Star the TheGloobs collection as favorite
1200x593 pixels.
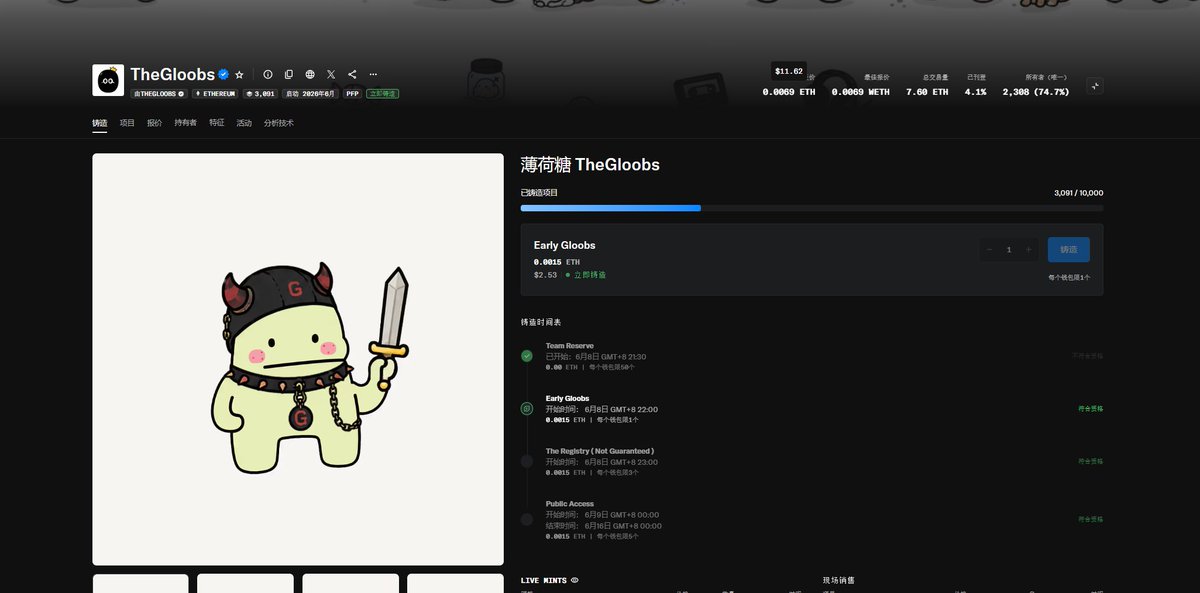pyautogui.click(x=240, y=75)
